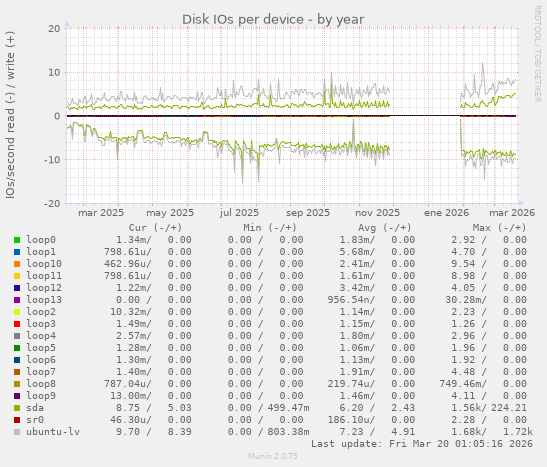
Task: Click the chart title Disk IOs per device
Action: point(273,19)
